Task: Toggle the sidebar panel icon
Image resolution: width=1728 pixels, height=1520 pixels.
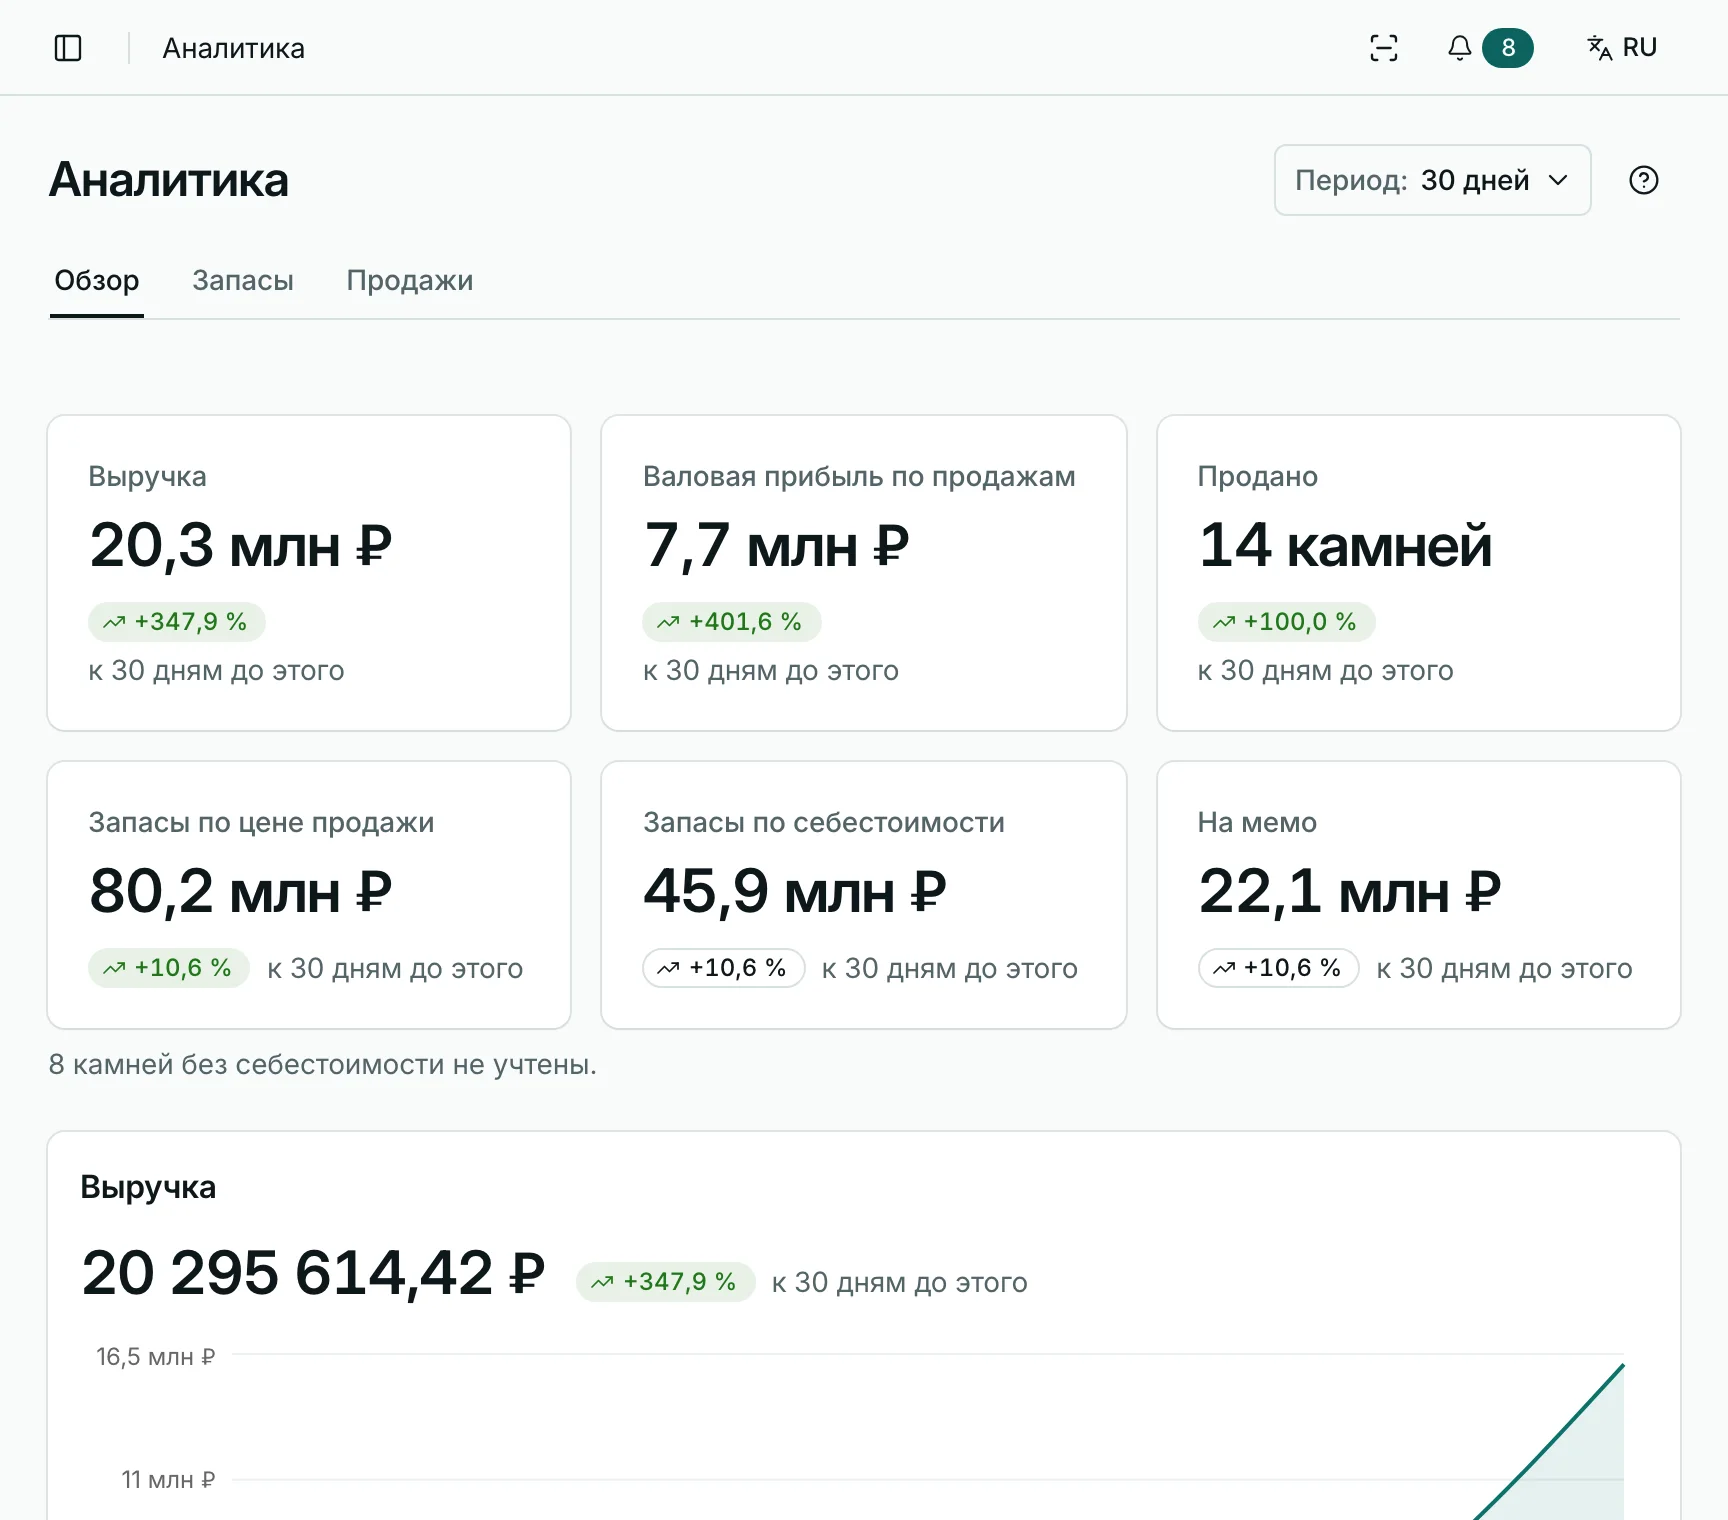Action: pyautogui.click(x=68, y=48)
